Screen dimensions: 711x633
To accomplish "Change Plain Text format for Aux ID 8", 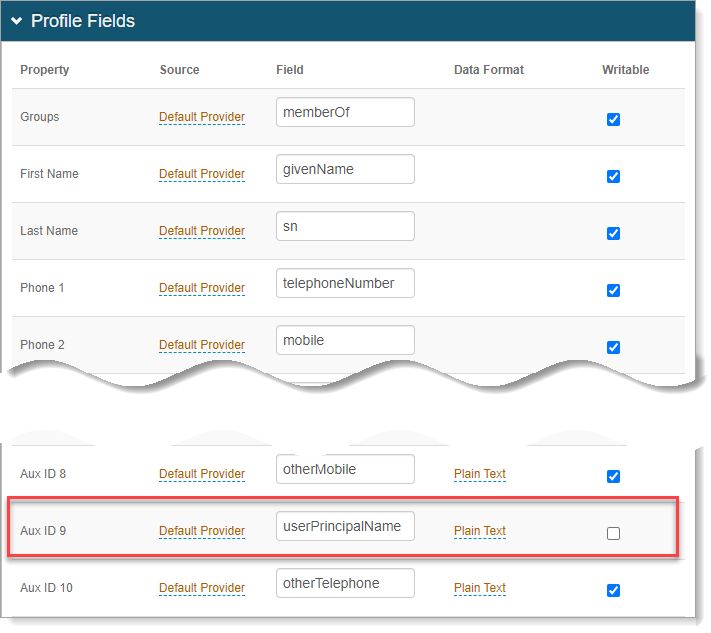I will click(x=480, y=474).
